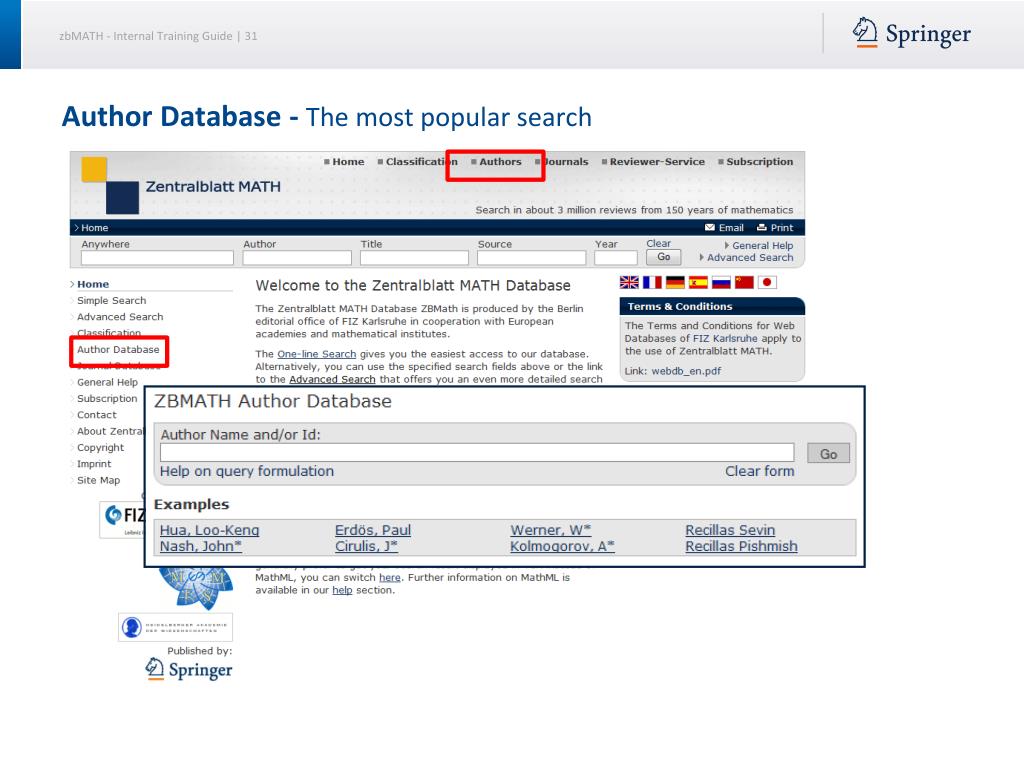Open Subscription in left sidebar
This screenshot has width=1024, height=768.
(x=107, y=398)
